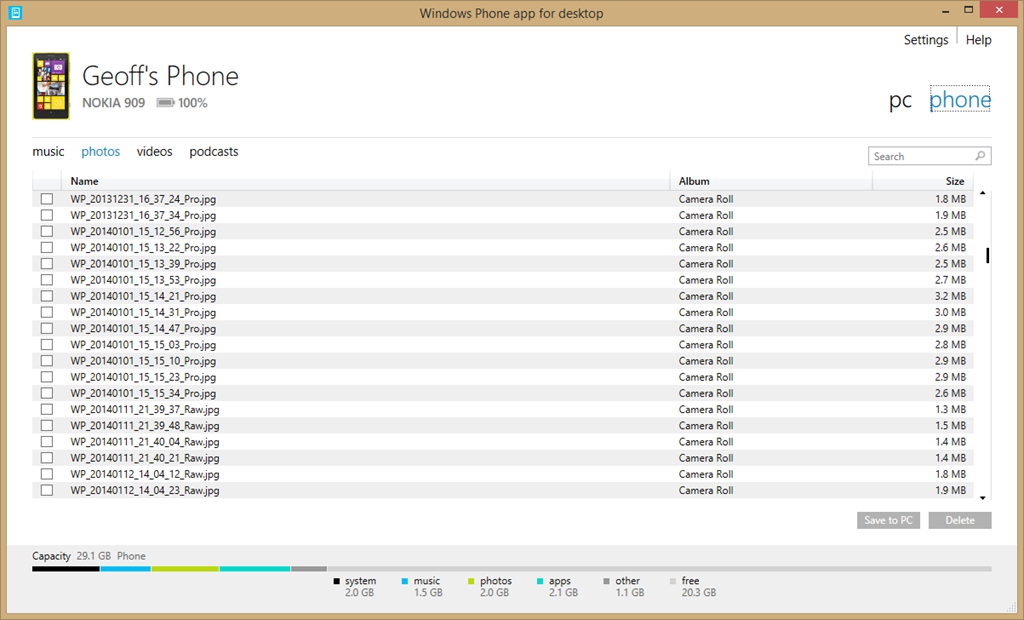
Task: Click the search magnifier icon
Action: [x=981, y=156]
